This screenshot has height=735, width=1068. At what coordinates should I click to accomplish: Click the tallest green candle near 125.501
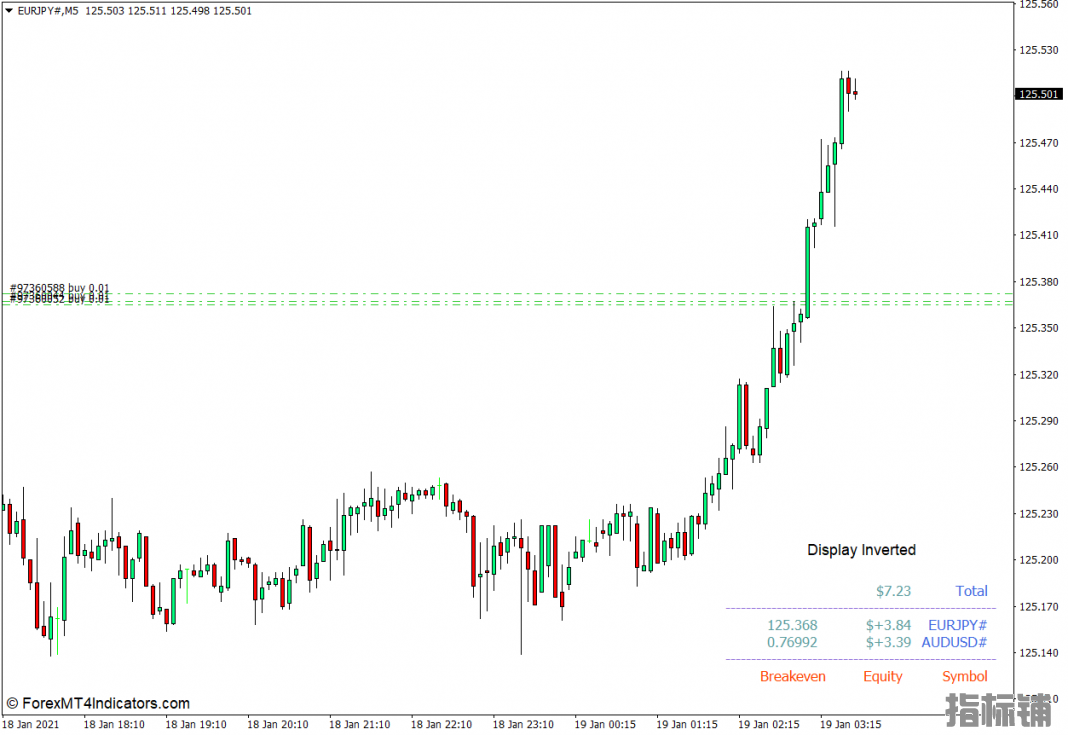pyautogui.click(x=842, y=110)
